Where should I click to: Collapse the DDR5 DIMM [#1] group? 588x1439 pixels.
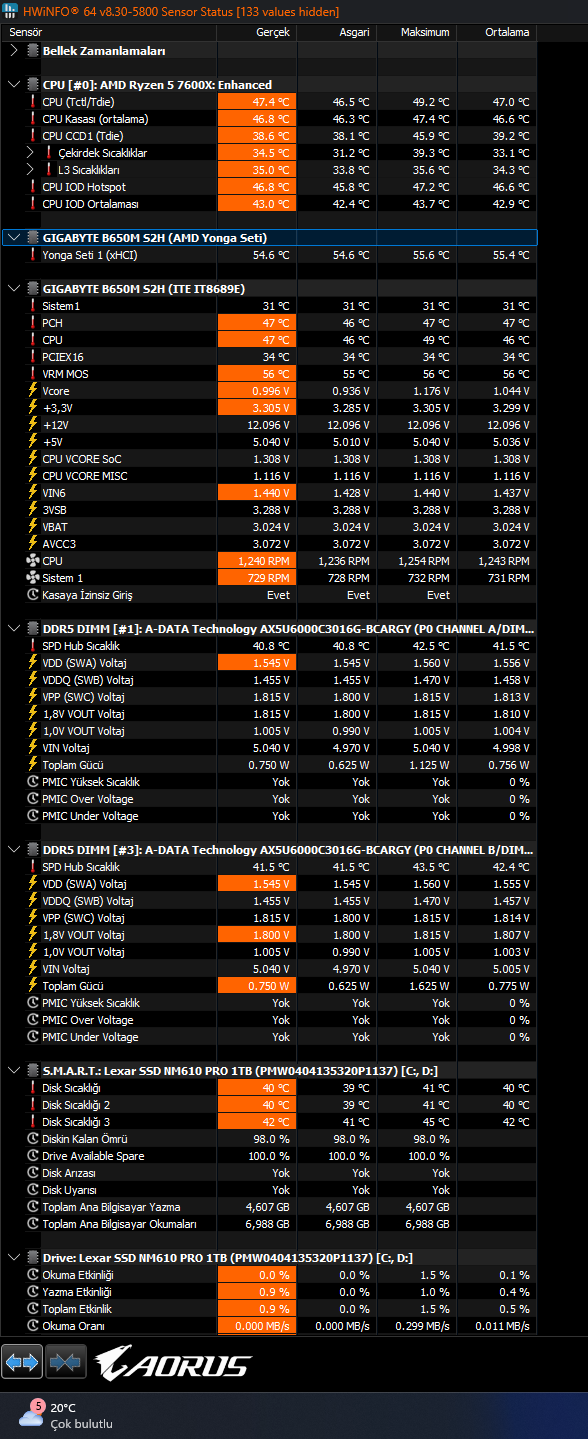point(13,629)
